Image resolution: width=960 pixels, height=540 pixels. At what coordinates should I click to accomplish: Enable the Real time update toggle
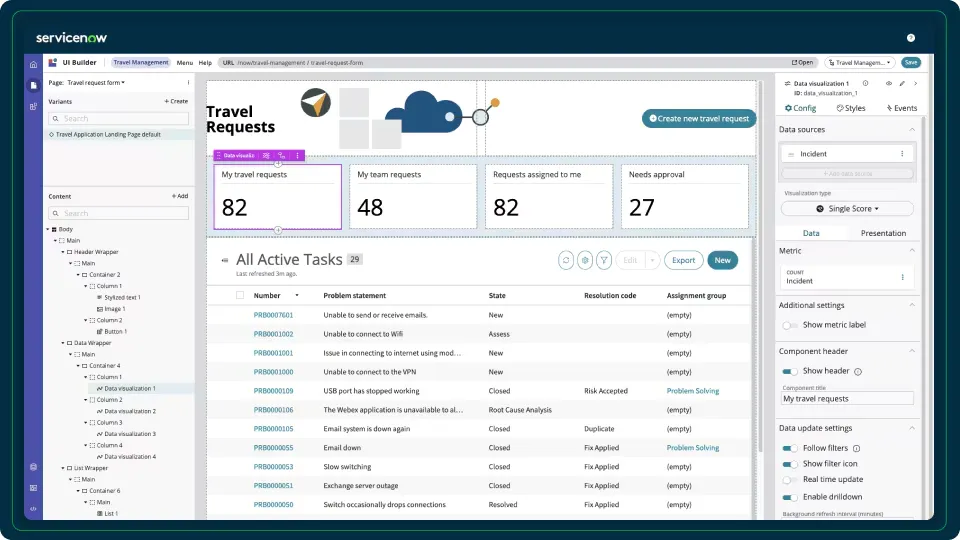point(790,480)
